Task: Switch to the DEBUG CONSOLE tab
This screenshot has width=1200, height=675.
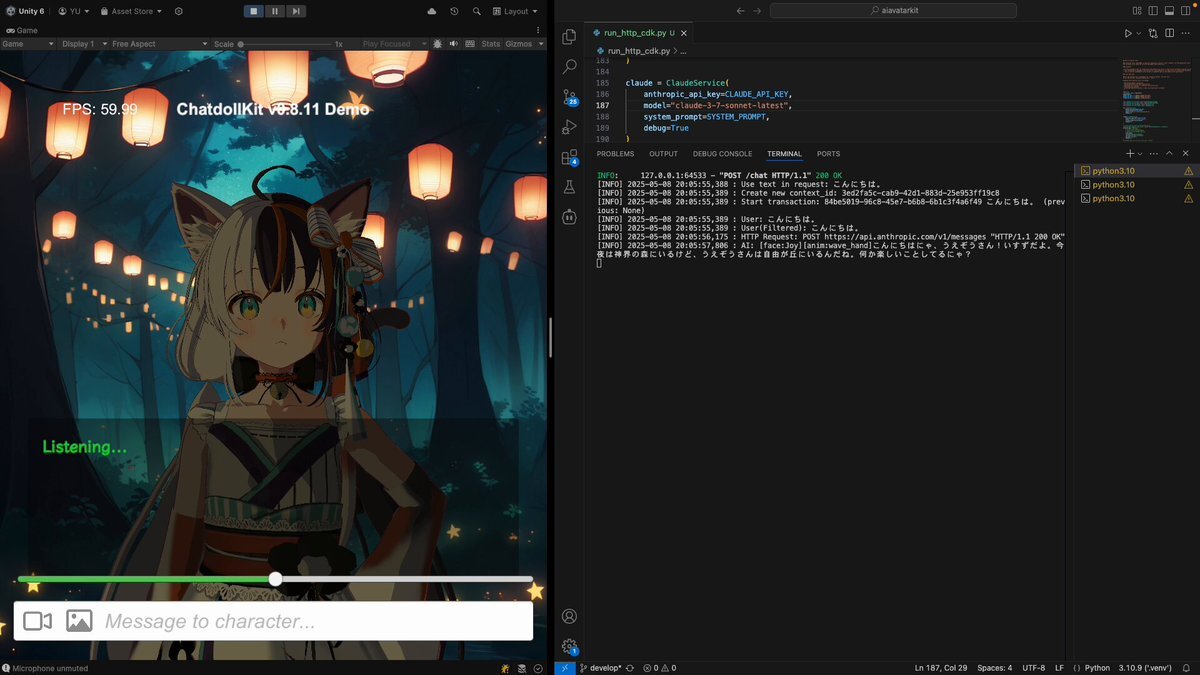Action: point(722,154)
